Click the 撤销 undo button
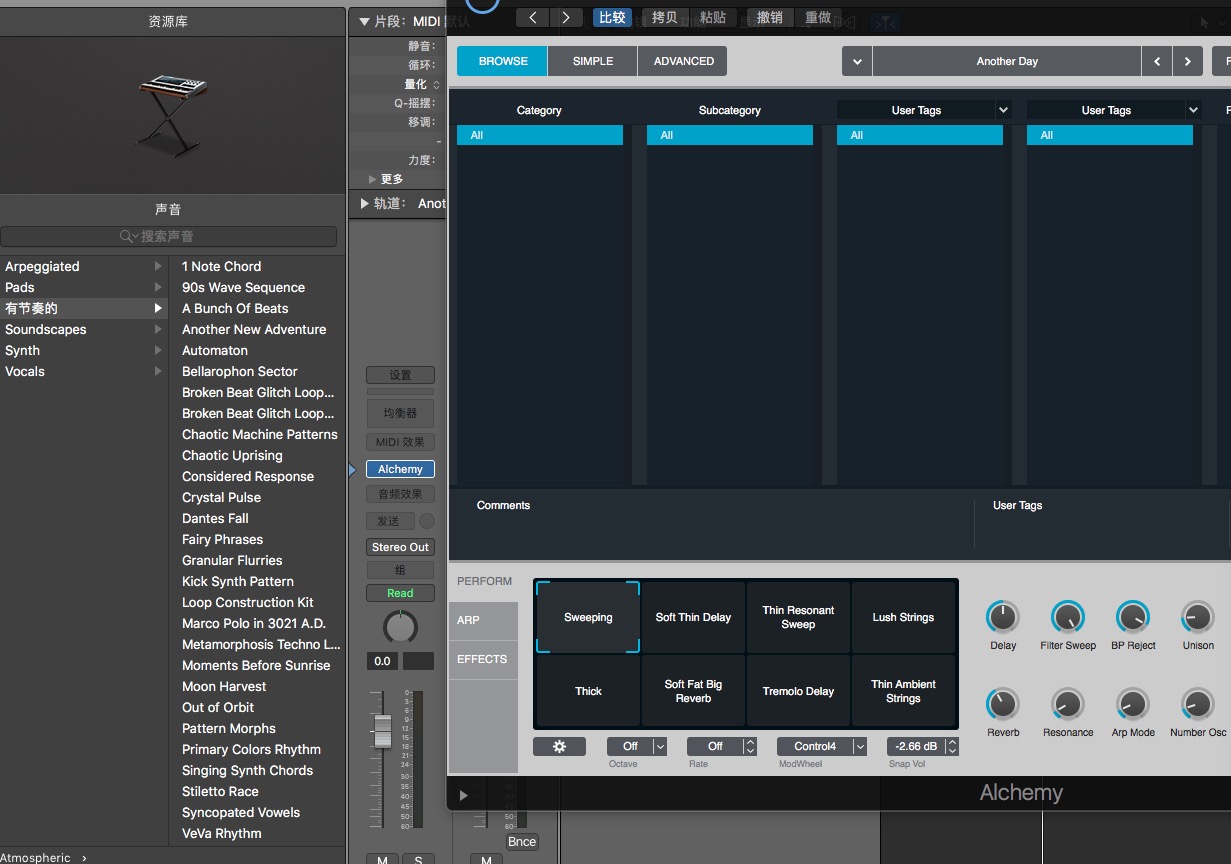This screenshot has width=1231, height=864. (x=770, y=17)
